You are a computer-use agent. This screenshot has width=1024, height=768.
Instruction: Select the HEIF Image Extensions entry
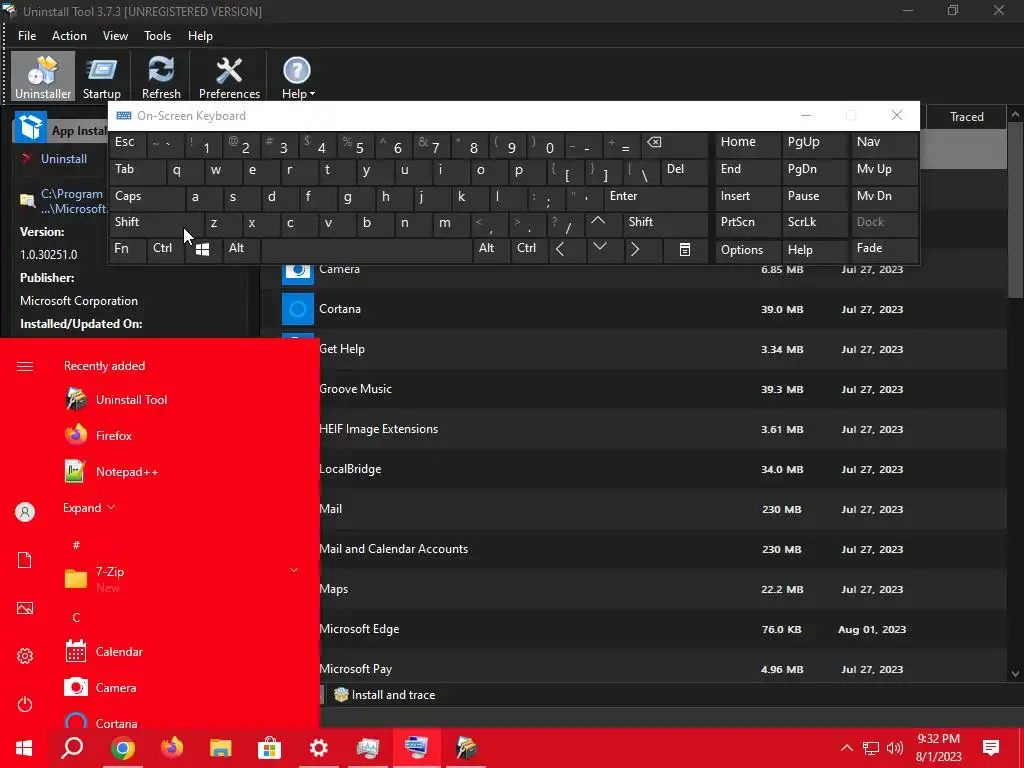coord(633,429)
